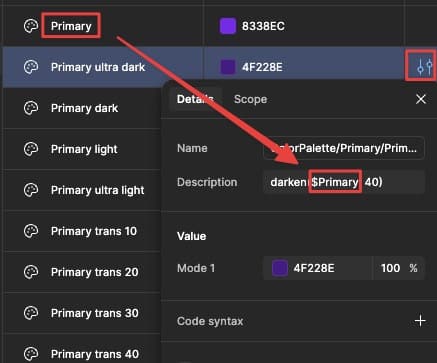This screenshot has height=363, width=437.
Task: Switch to the Scope tab
Action: 250,99
